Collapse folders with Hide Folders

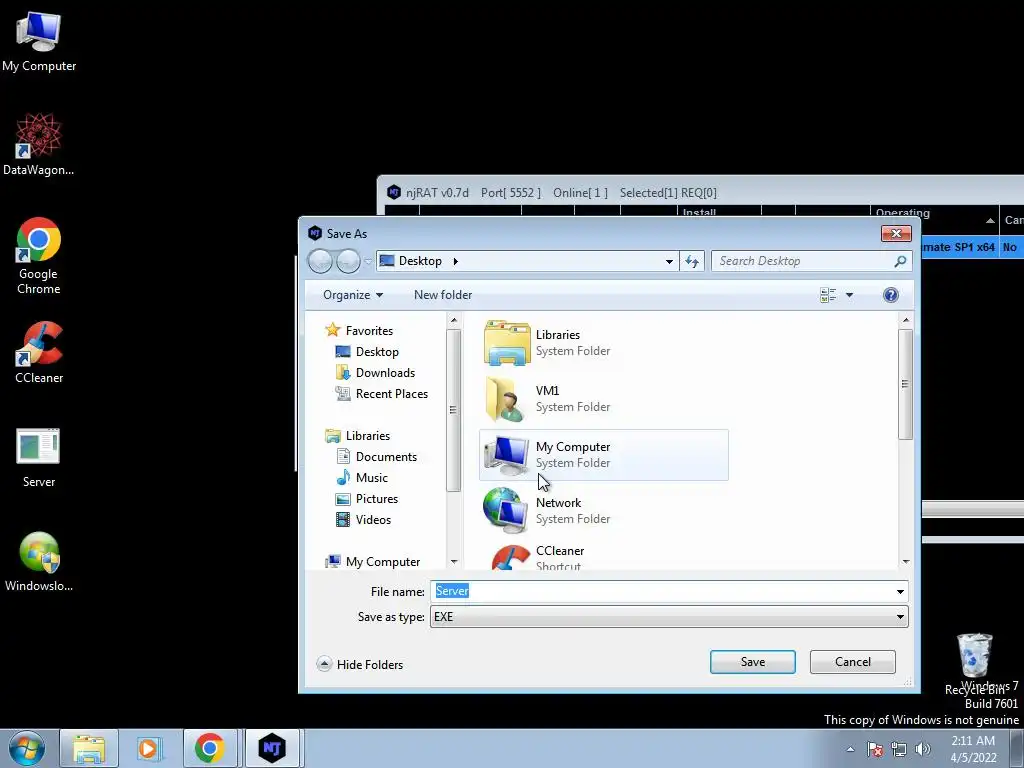pos(360,665)
